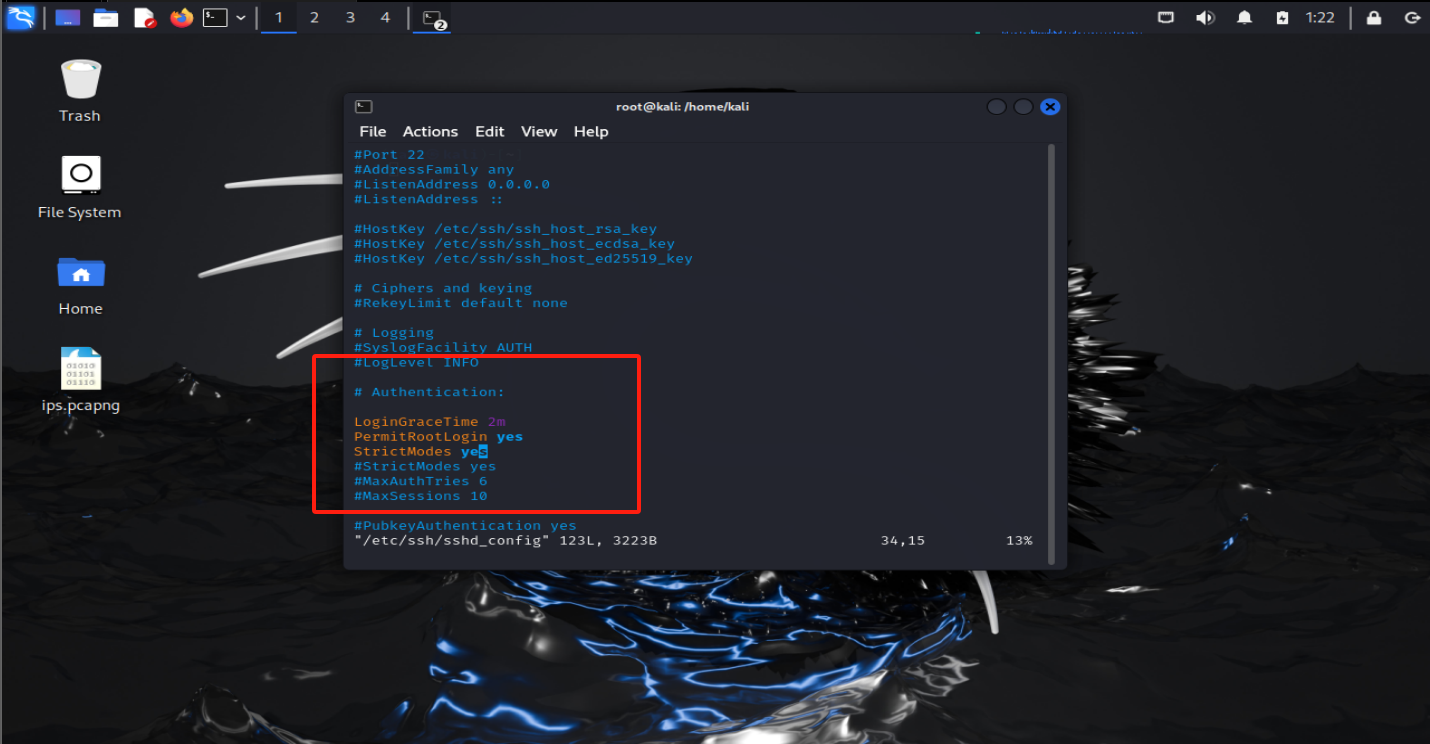Expand the terminal launcher dropdown arrow

tap(238, 17)
